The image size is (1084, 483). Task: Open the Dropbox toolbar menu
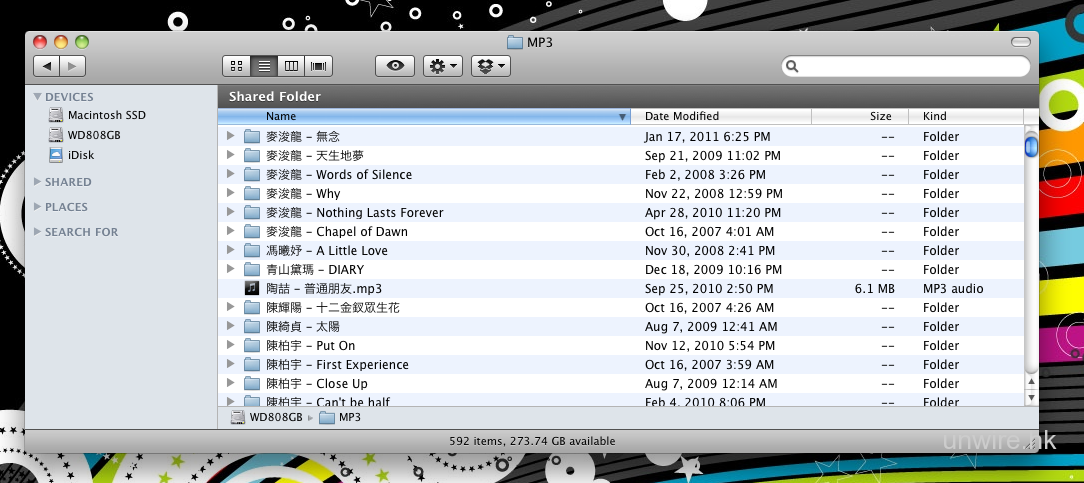tap(490, 66)
